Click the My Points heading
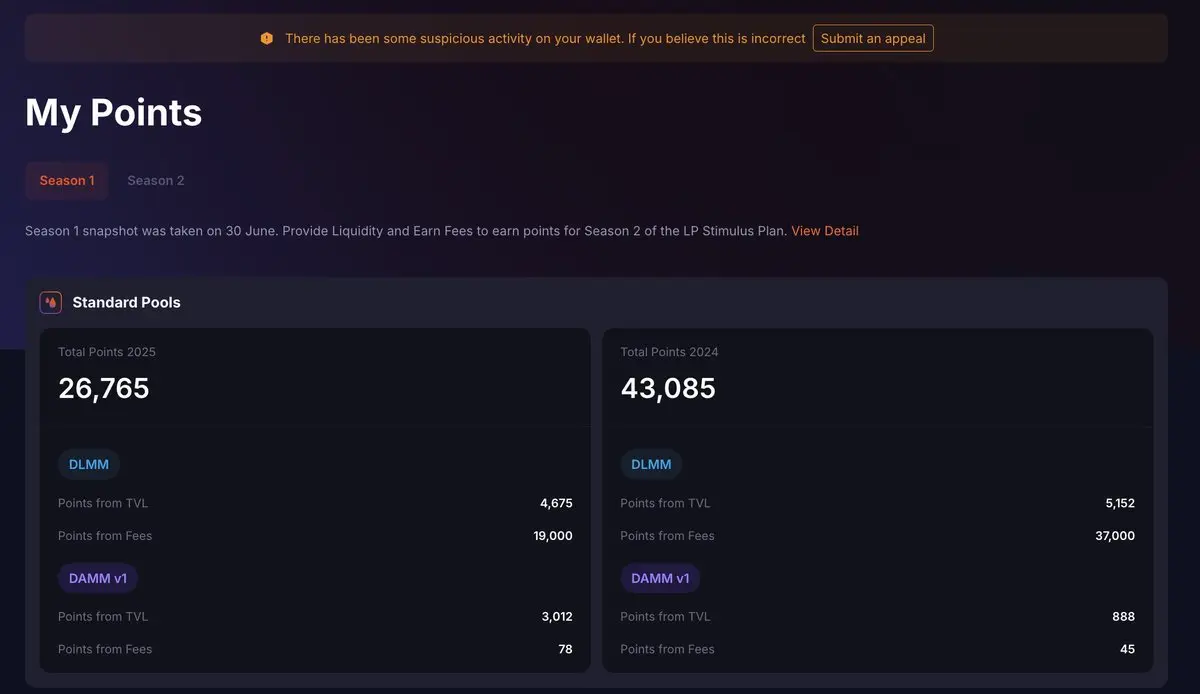1200x694 pixels. pyautogui.click(x=114, y=112)
